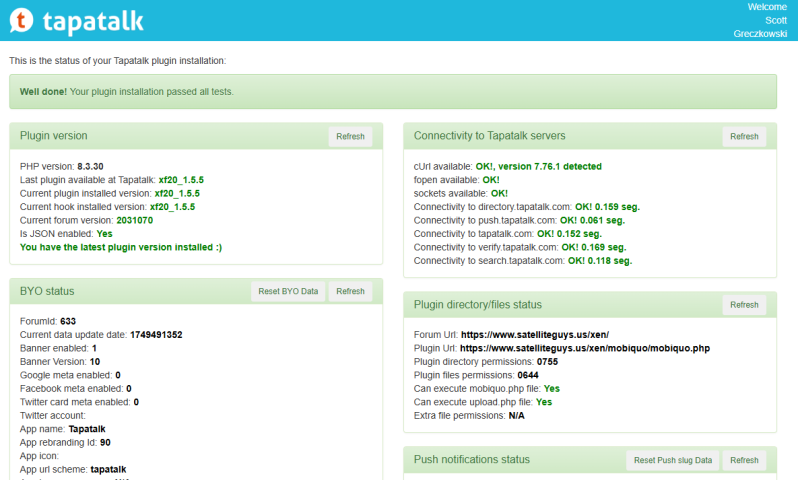Click the Plugin version panel heading
The height and width of the screenshot is (480, 798).
(x=53, y=136)
